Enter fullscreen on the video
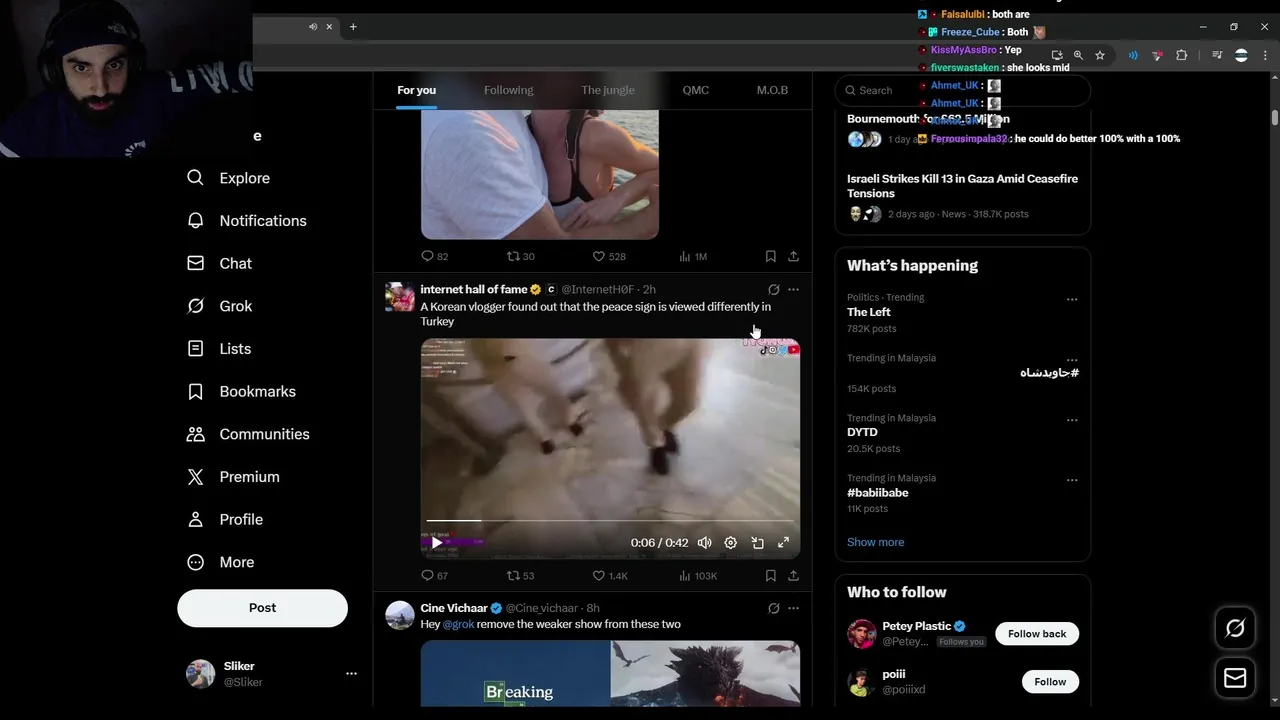Viewport: 1280px width, 720px height. 783,543
